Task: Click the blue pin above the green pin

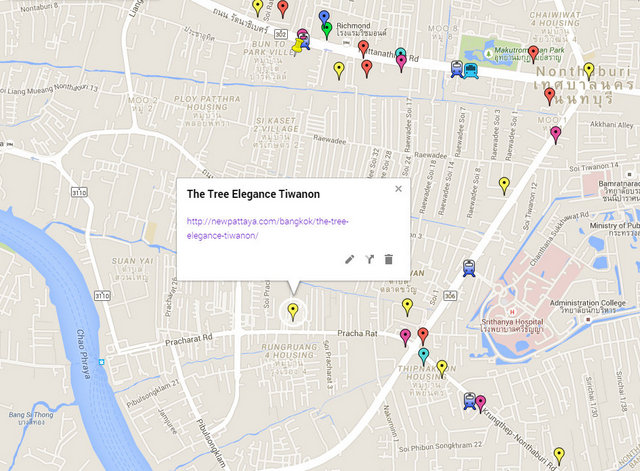Action: tap(324, 18)
